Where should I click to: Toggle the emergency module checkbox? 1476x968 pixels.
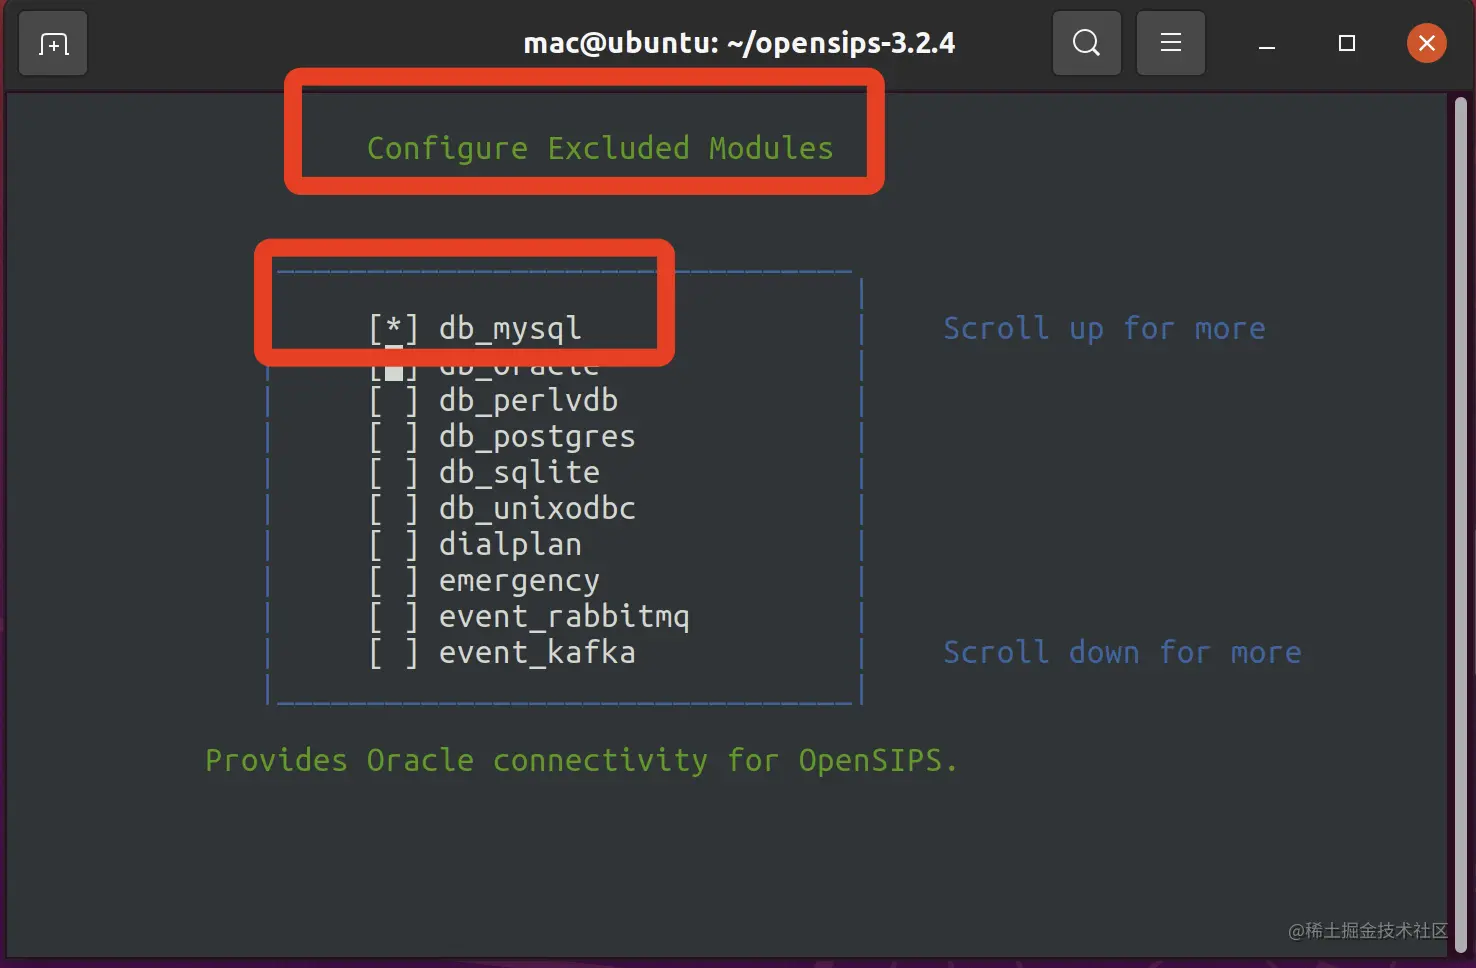394,581
